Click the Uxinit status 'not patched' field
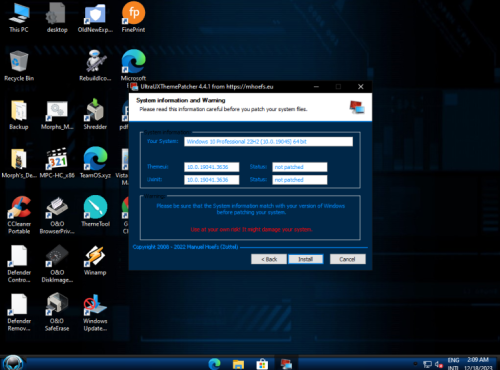 tap(300, 180)
